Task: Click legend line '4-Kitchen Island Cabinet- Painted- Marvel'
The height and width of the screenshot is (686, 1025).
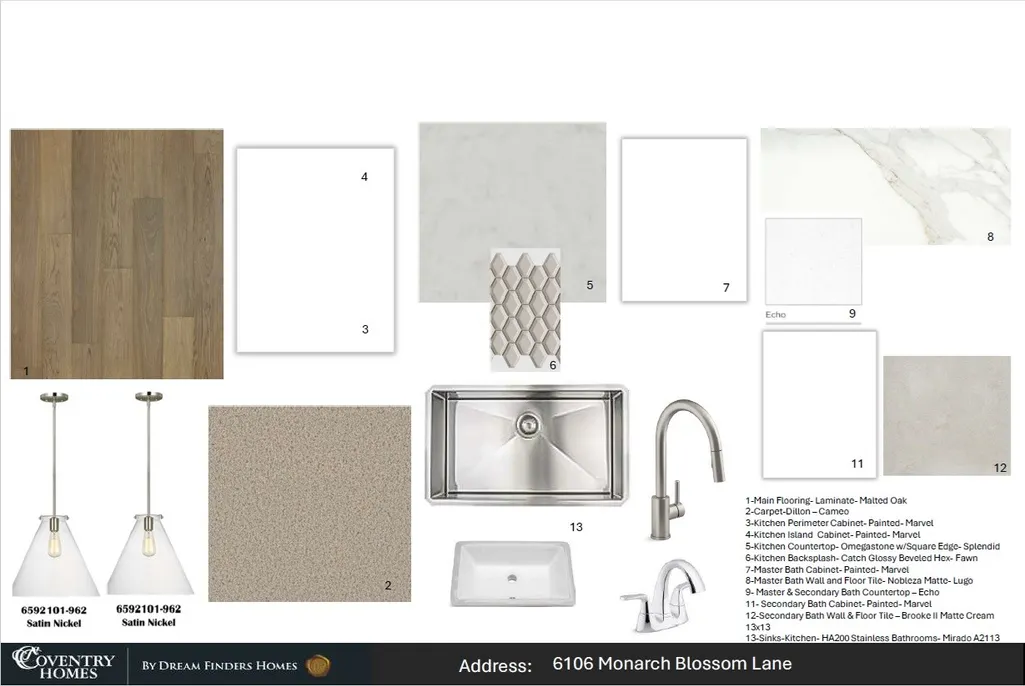Action: click(x=833, y=534)
